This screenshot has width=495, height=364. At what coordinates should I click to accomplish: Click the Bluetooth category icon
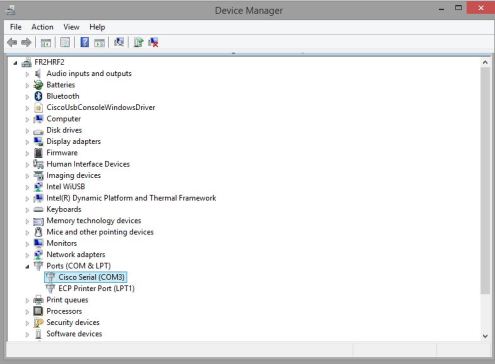tap(38, 96)
